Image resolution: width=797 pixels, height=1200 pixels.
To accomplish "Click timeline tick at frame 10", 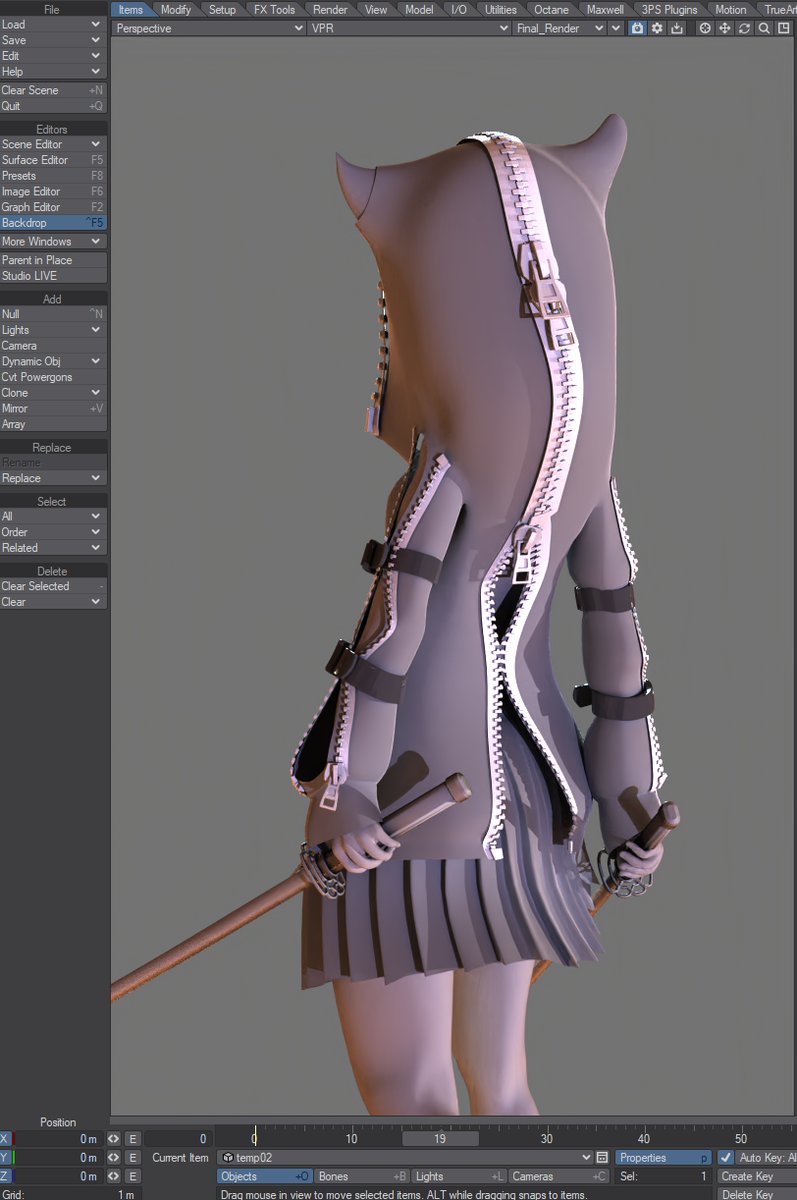I will pyautogui.click(x=351, y=1139).
